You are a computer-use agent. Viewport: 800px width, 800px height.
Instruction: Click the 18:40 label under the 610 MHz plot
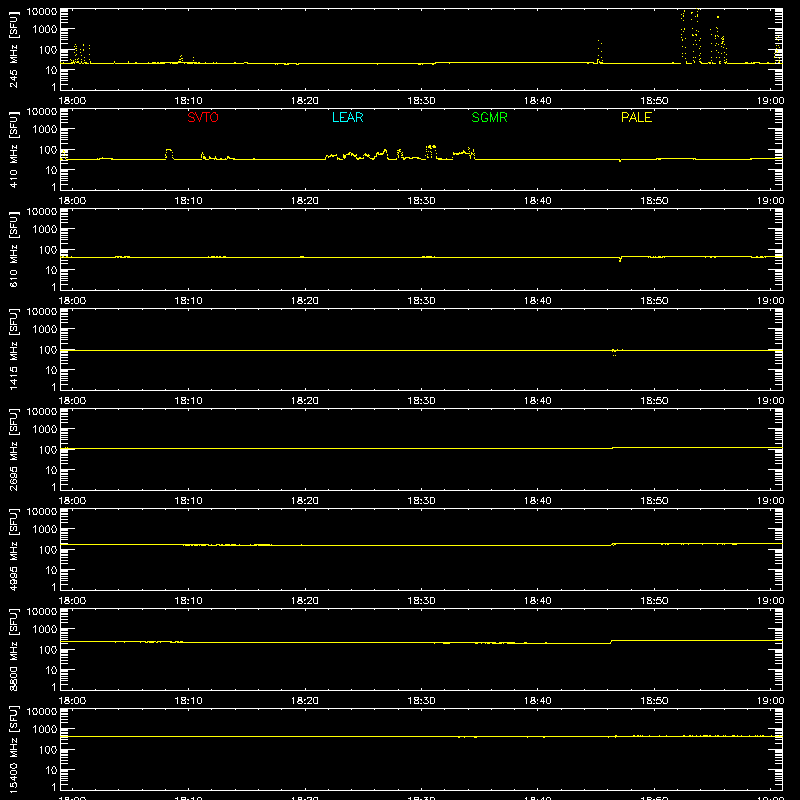[538, 301]
